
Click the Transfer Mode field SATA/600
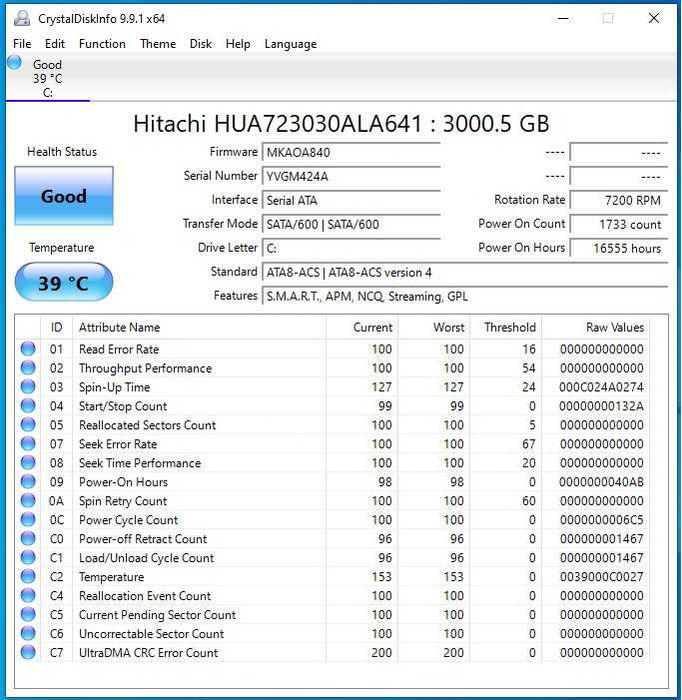[351, 224]
